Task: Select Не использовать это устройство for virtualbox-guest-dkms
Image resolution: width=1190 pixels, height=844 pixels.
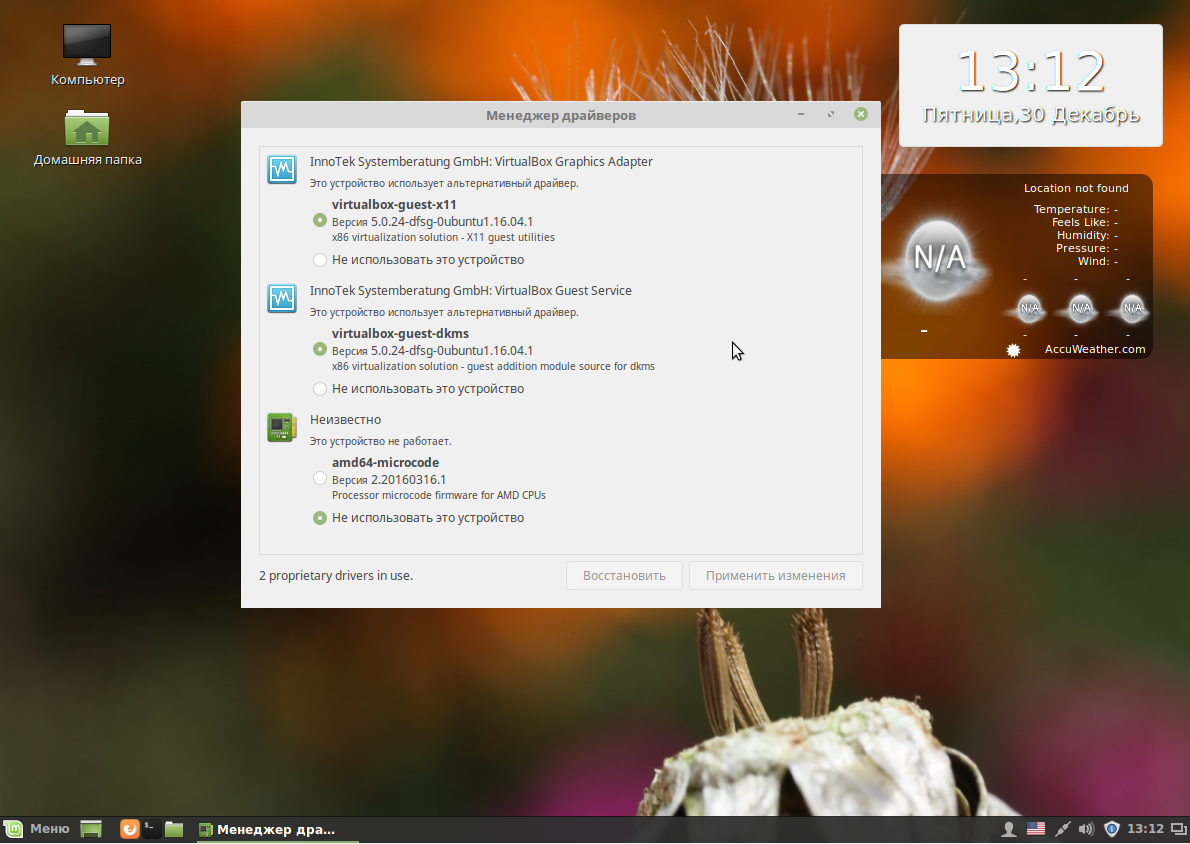Action: 320,388
